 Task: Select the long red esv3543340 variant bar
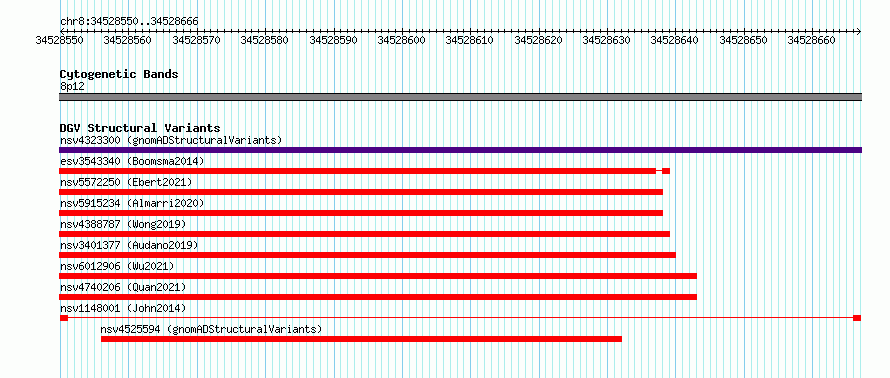pyautogui.click(x=358, y=171)
